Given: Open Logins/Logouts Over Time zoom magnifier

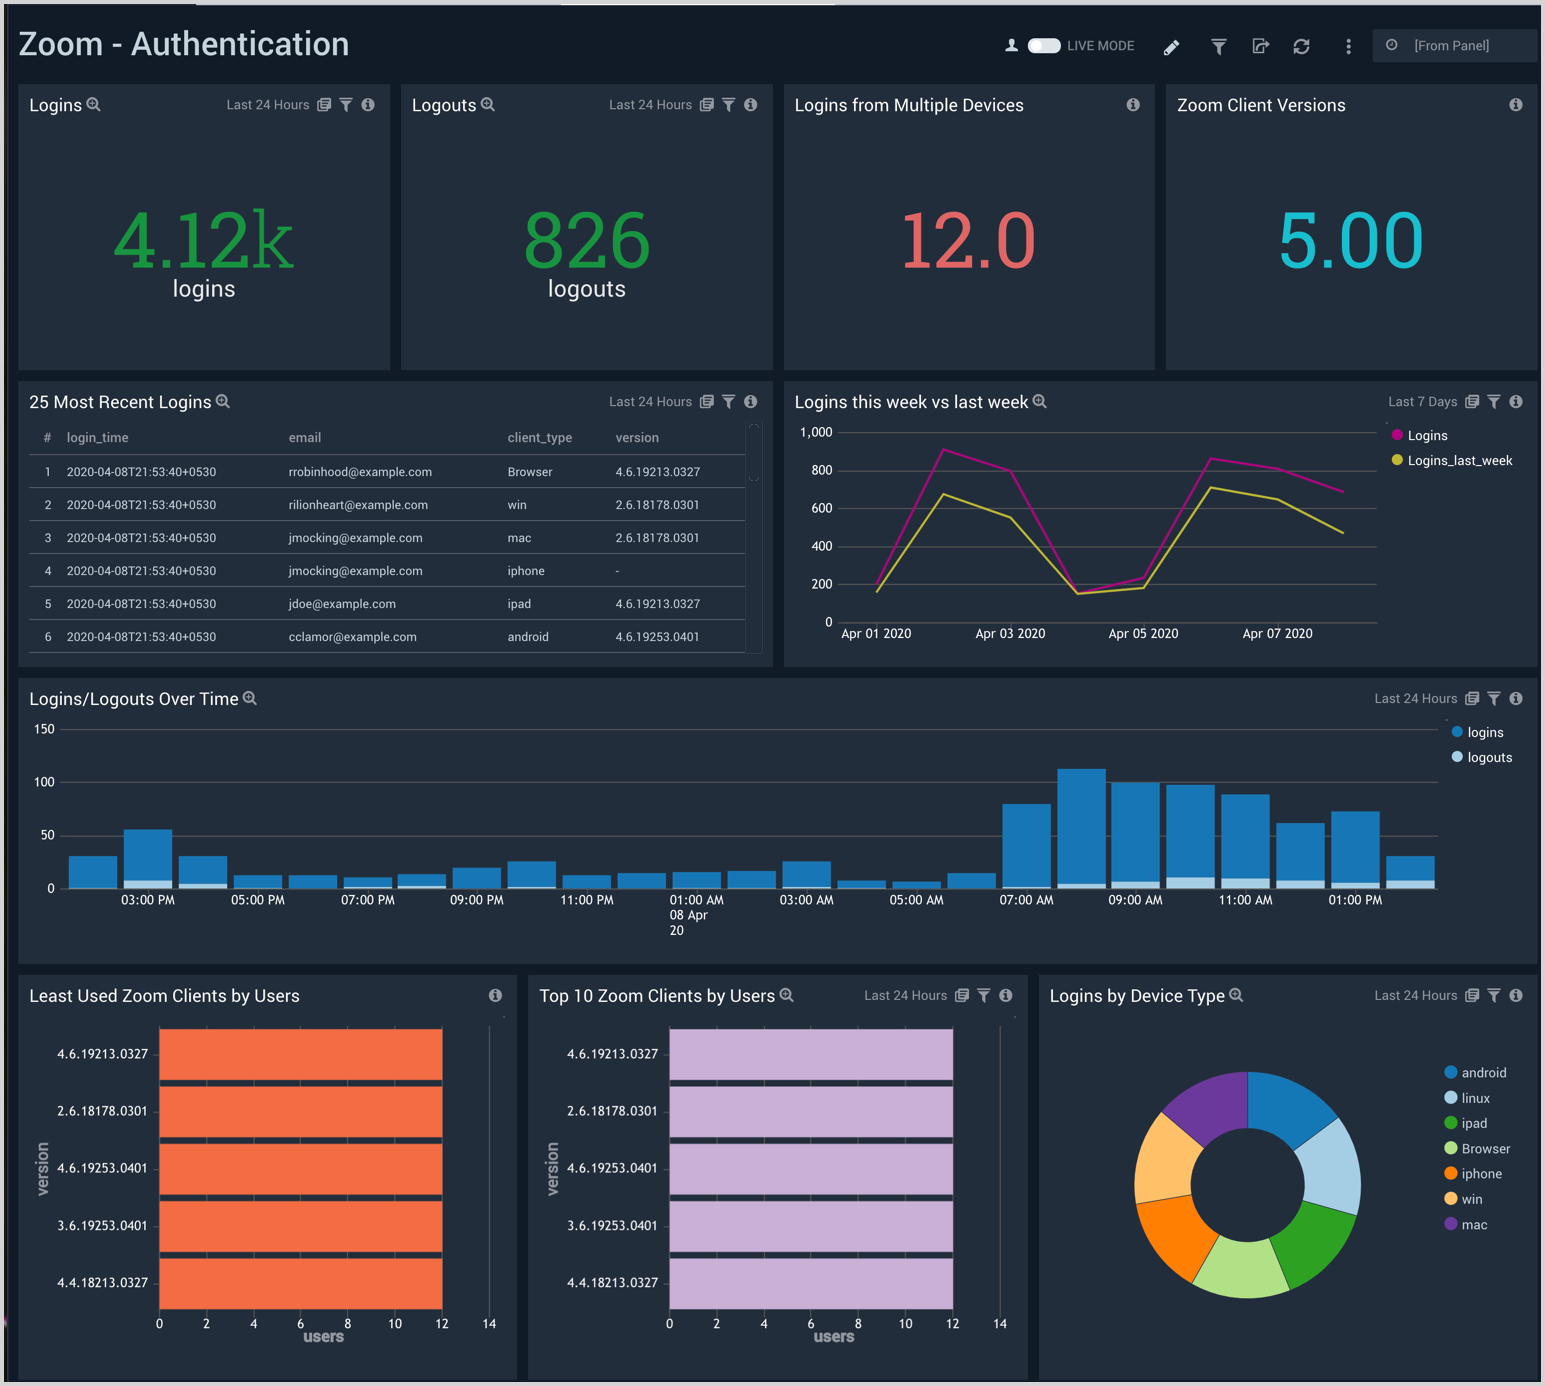Looking at the screenshot, I should tap(250, 698).
